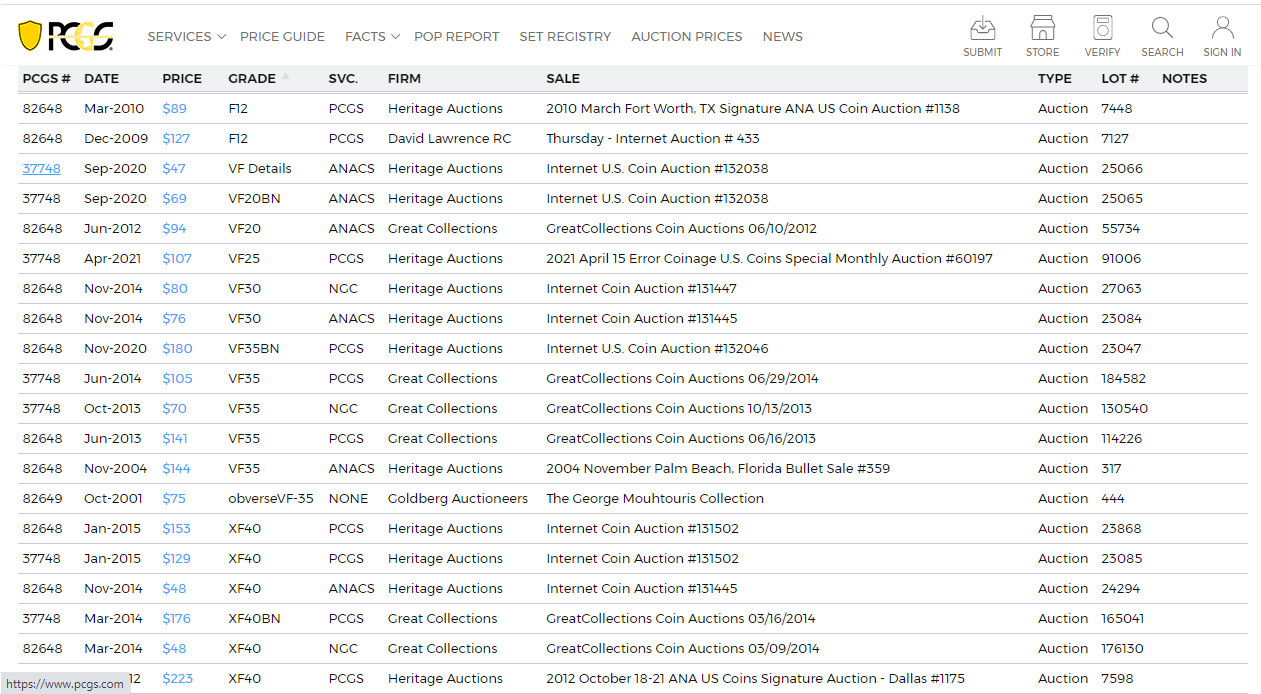Screen dimensions: 1261x694
Task: Sort by Grade column arrow
Action: coord(285,76)
